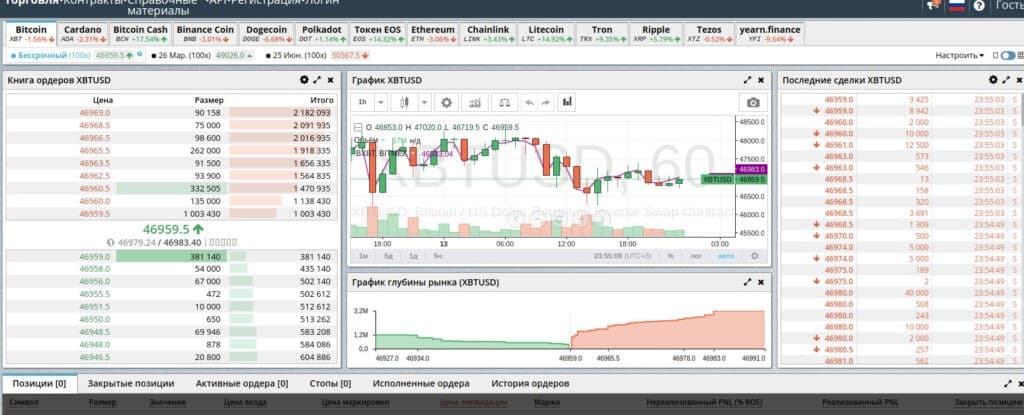Open the recent trades panel settings gear
The image size is (1024, 415).
(992, 79)
